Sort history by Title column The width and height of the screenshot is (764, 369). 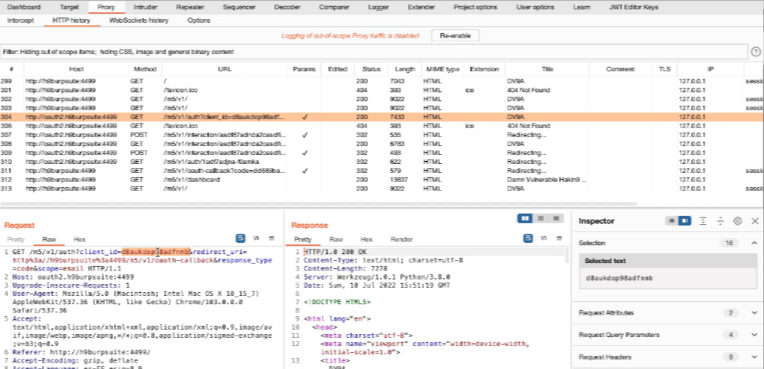[x=547, y=69]
